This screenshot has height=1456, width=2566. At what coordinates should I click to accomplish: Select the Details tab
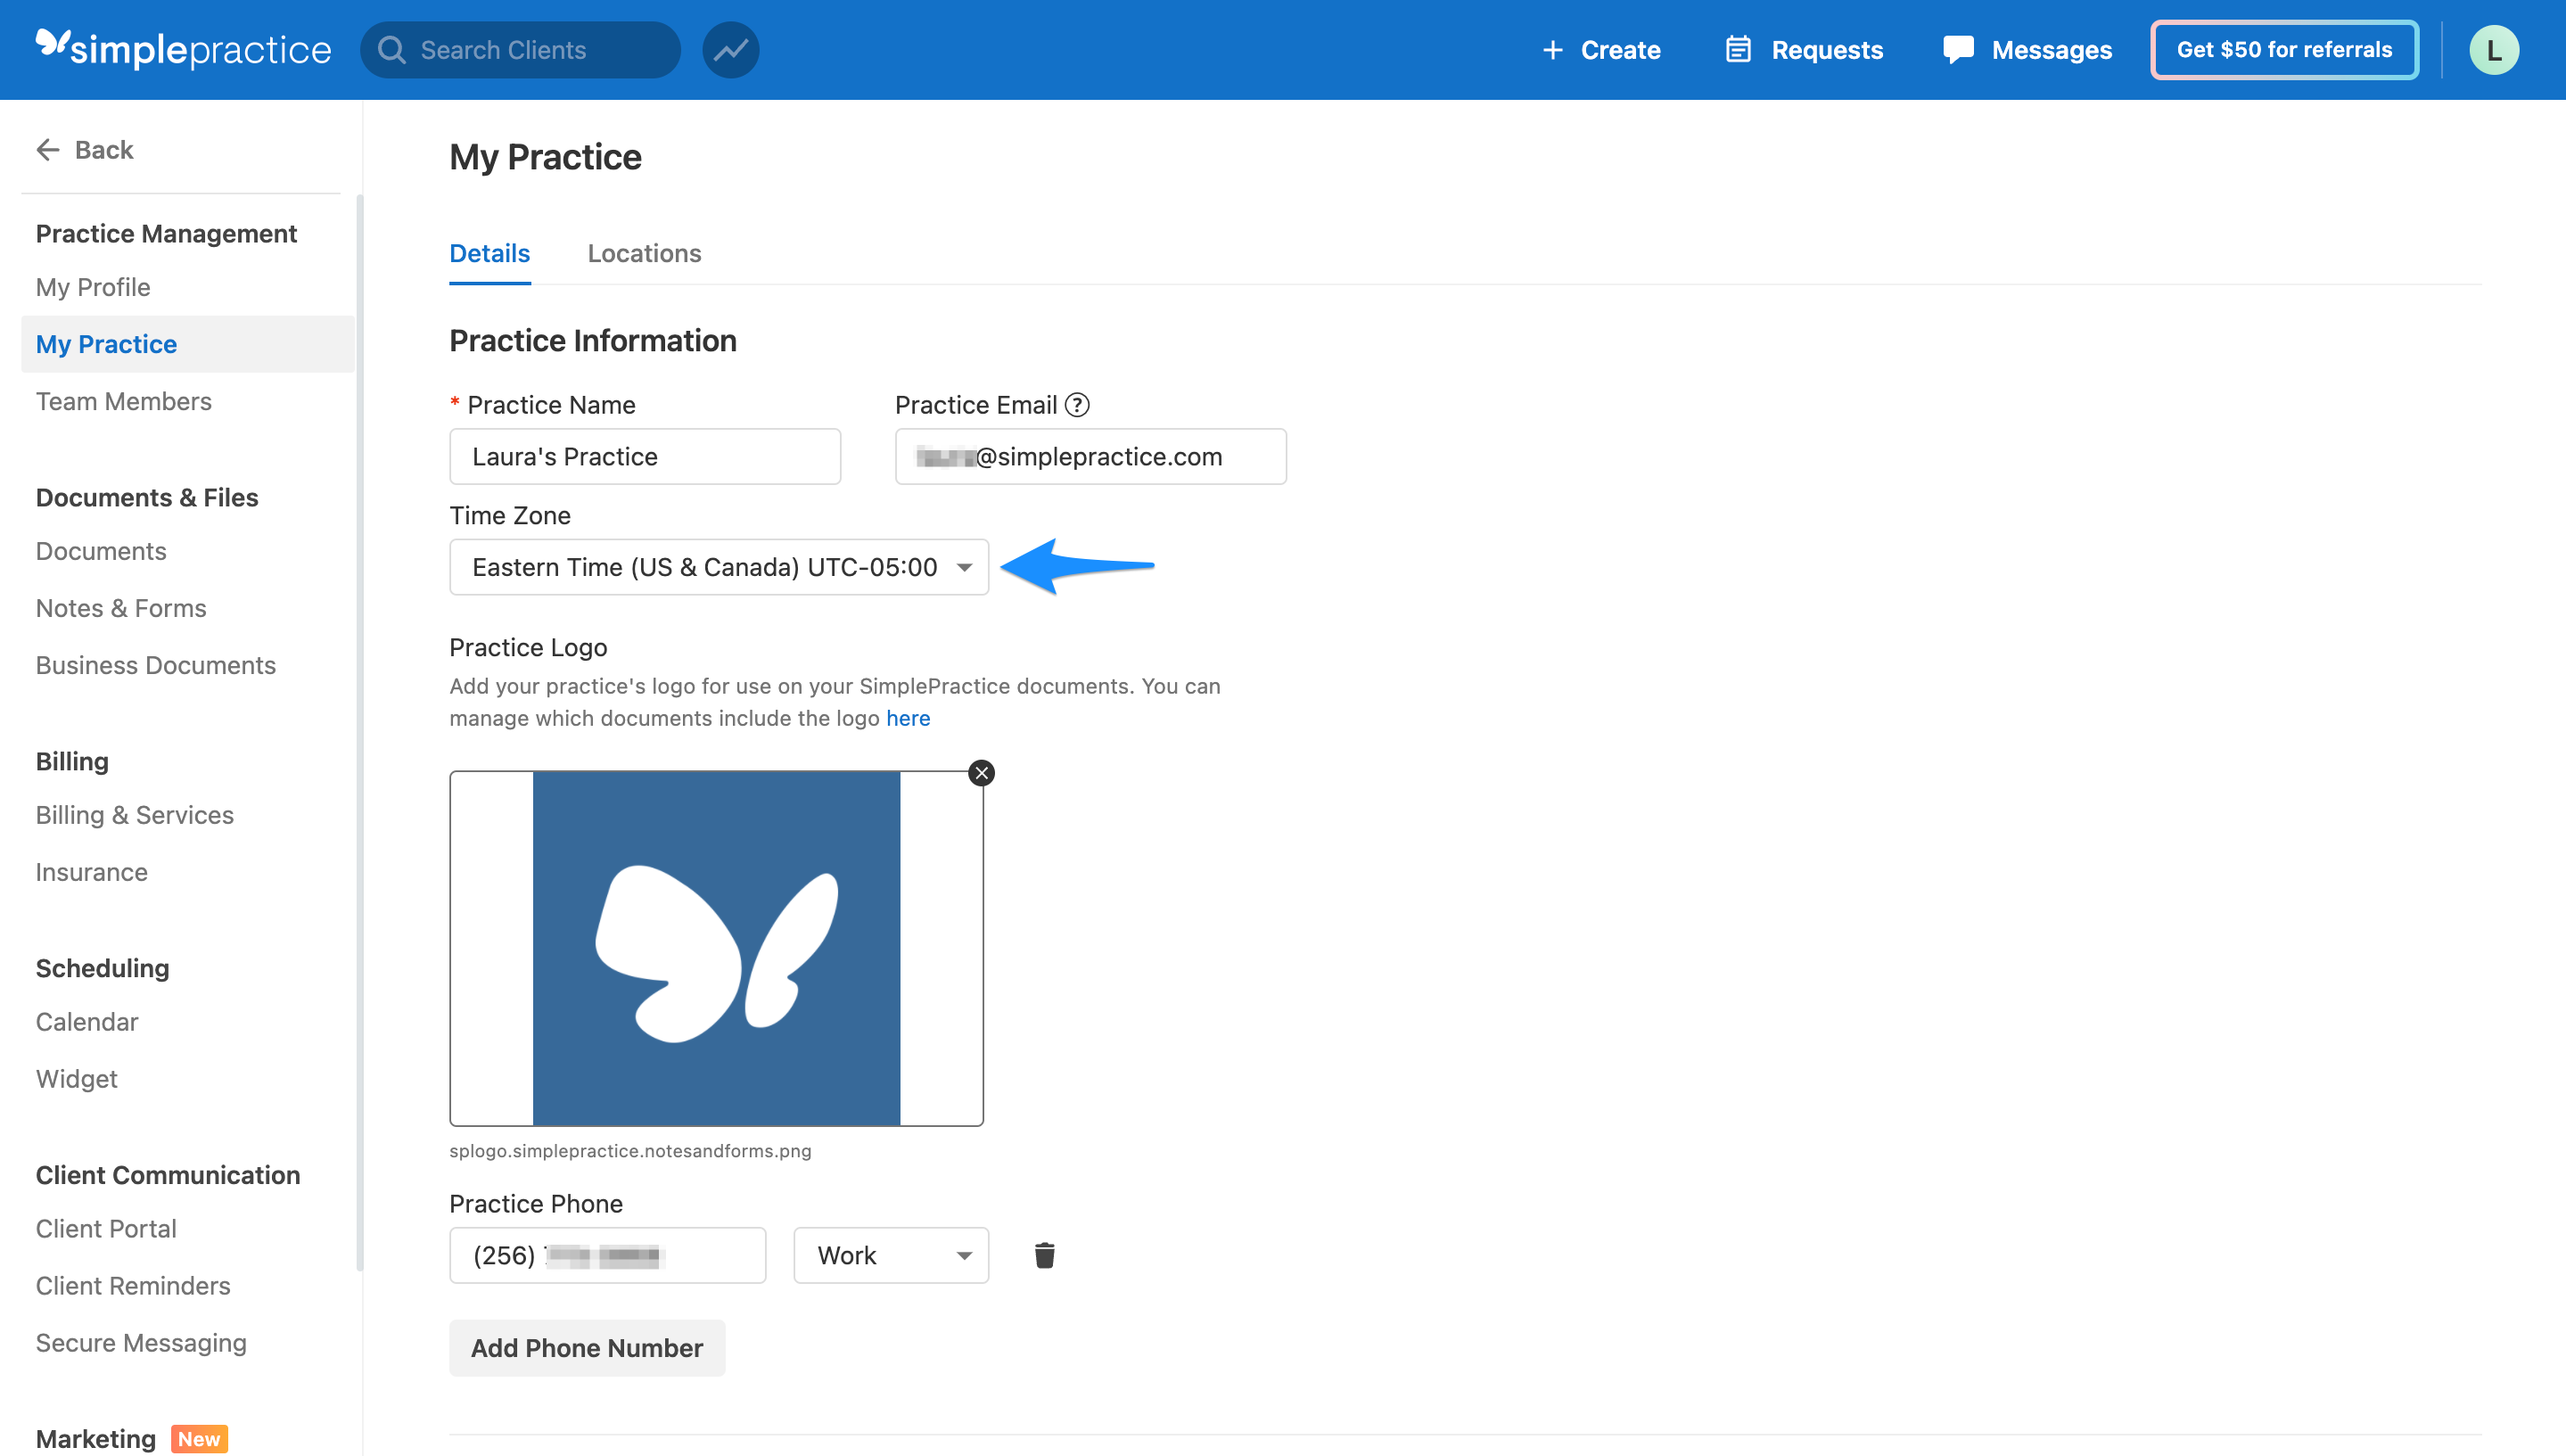pos(489,253)
